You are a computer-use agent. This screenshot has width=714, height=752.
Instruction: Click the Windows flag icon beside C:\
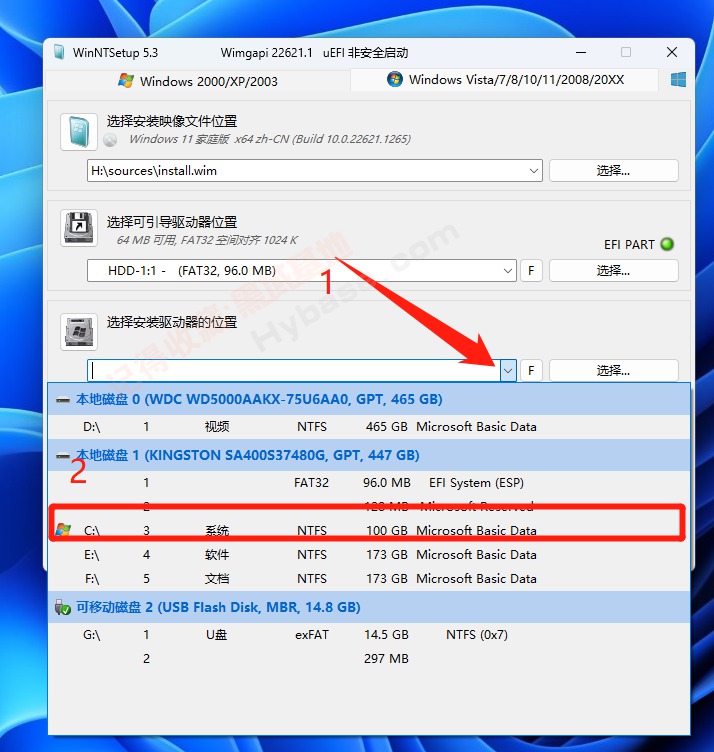point(63,530)
